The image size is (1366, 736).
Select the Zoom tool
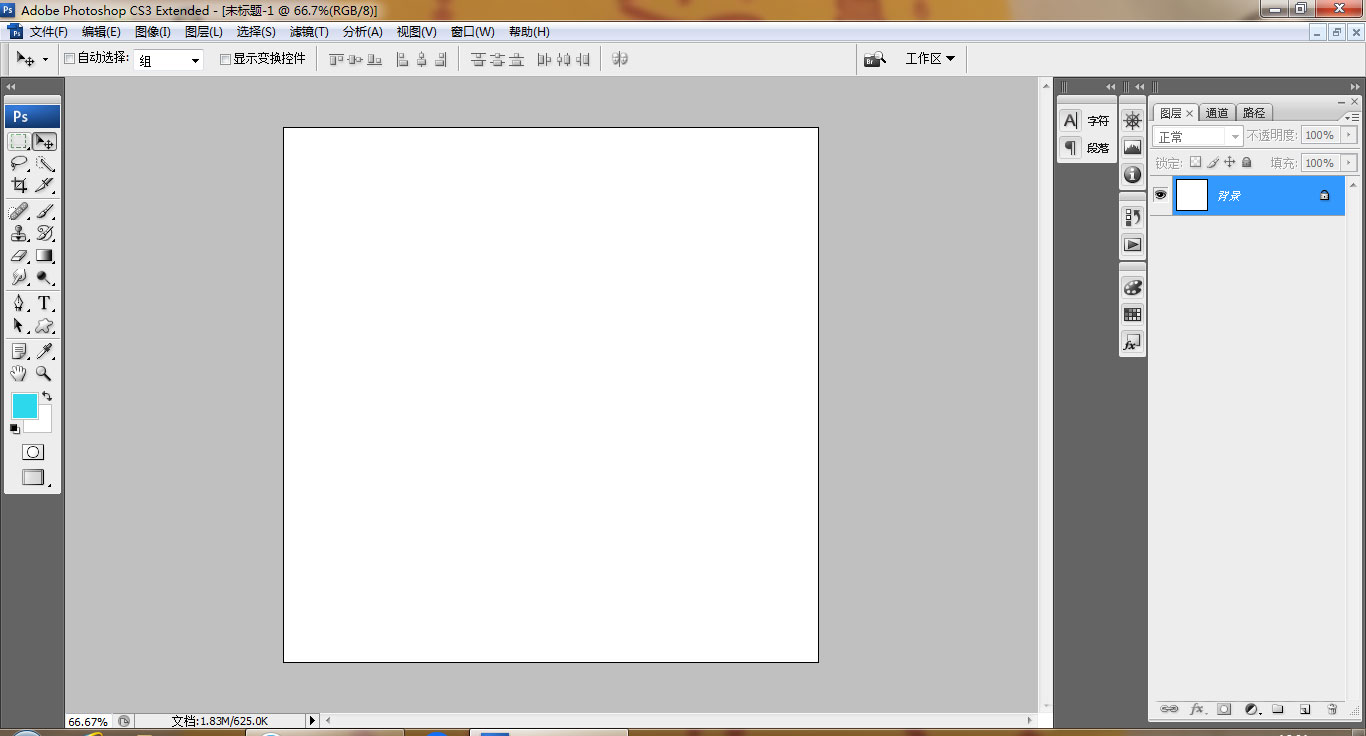coord(45,373)
